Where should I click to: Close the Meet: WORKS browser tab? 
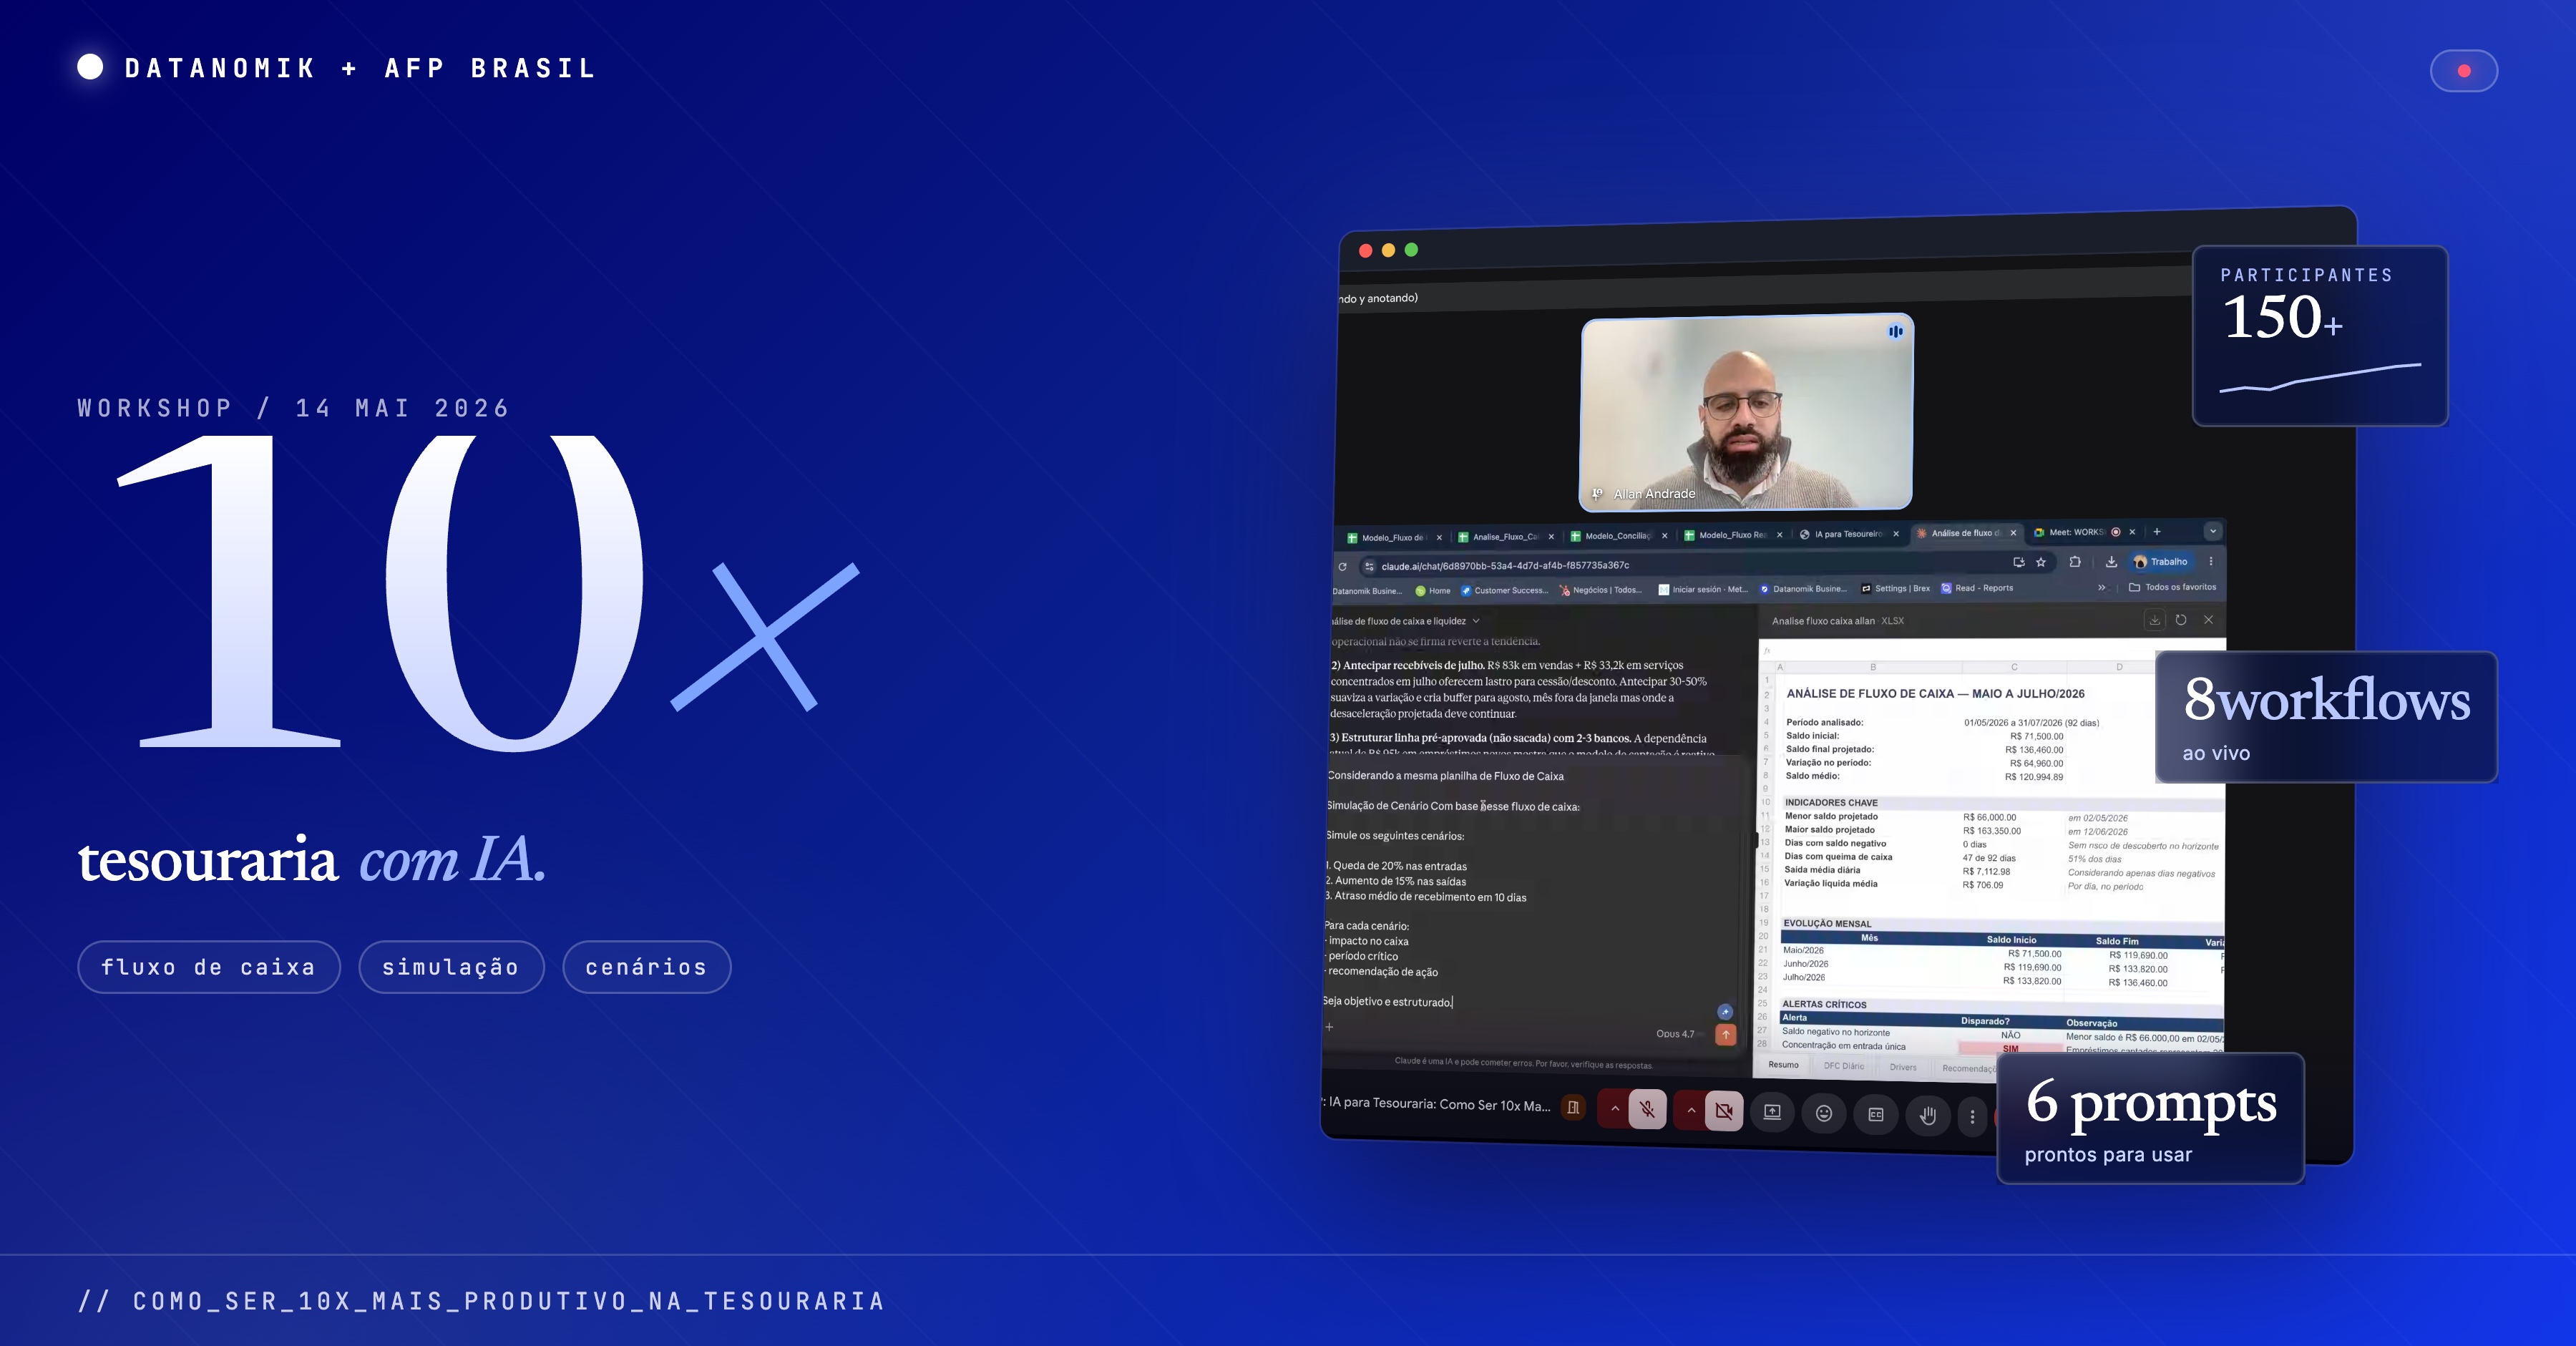2132,532
